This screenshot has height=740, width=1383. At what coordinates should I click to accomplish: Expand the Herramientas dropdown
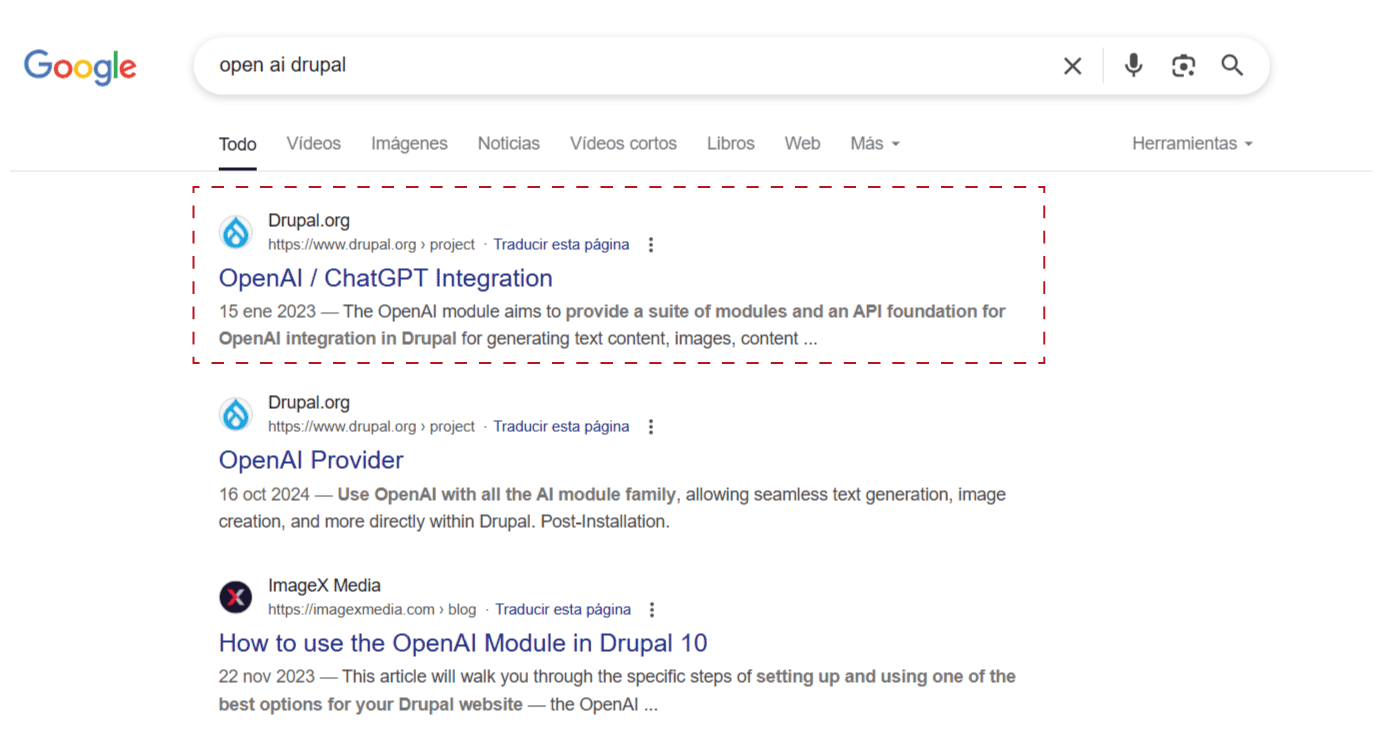tap(1192, 144)
